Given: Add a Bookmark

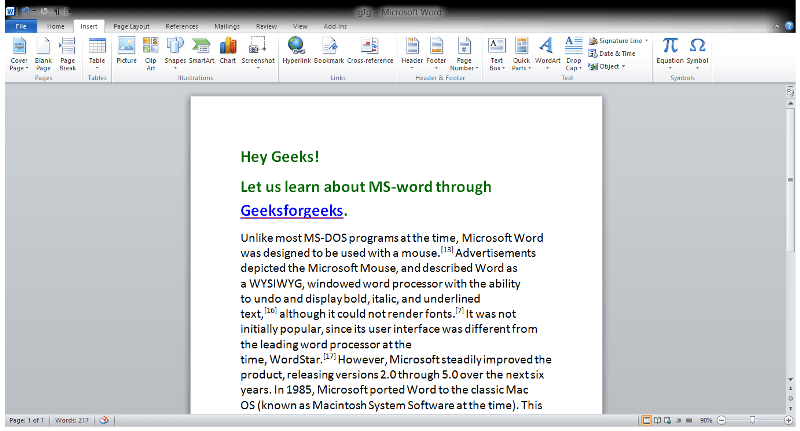Looking at the screenshot, I should tap(329, 51).
